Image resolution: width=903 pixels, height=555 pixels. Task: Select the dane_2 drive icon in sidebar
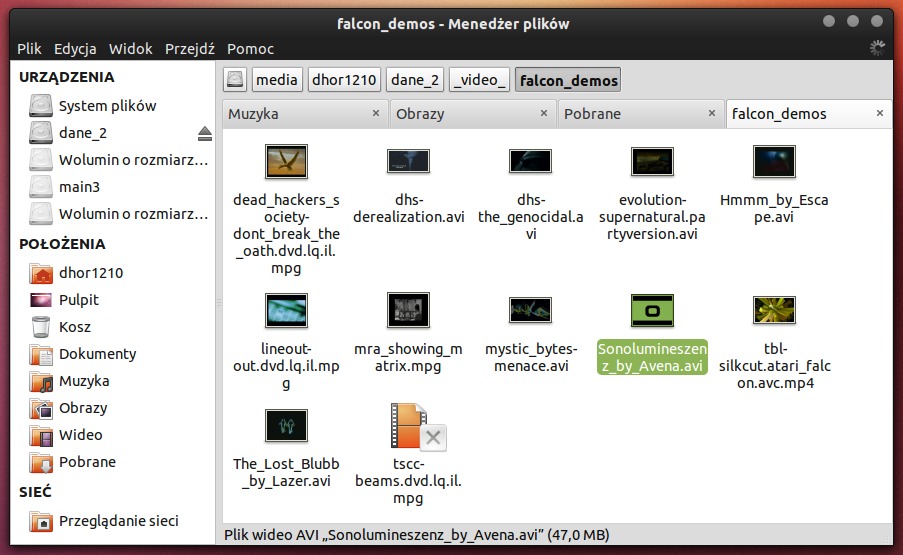[41, 133]
